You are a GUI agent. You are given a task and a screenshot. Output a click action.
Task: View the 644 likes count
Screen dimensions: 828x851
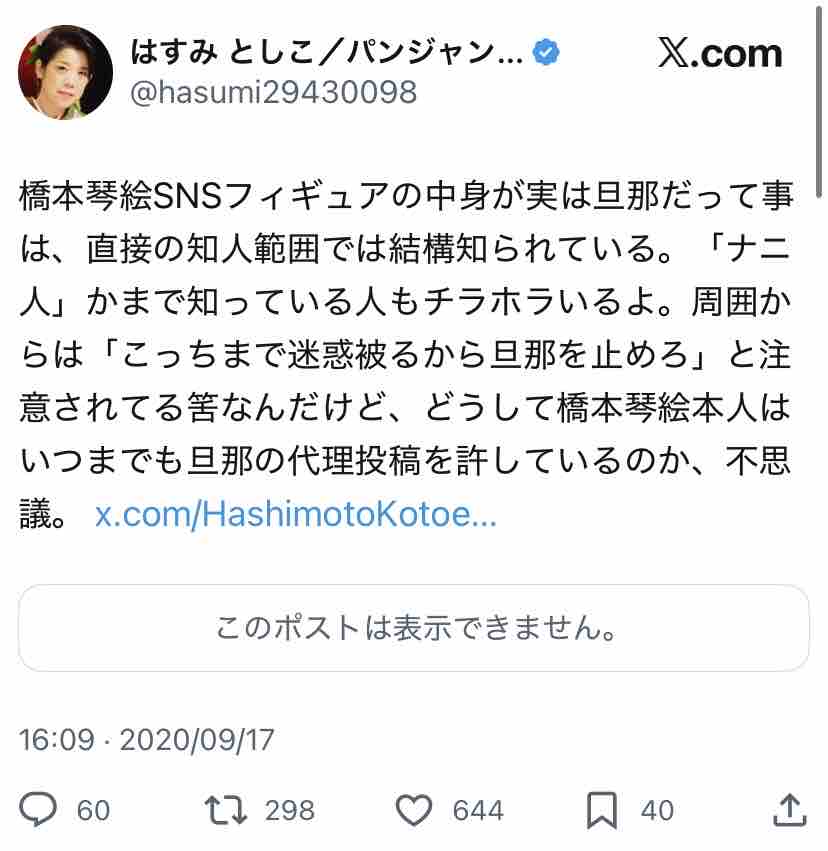click(x=477, y=809)
